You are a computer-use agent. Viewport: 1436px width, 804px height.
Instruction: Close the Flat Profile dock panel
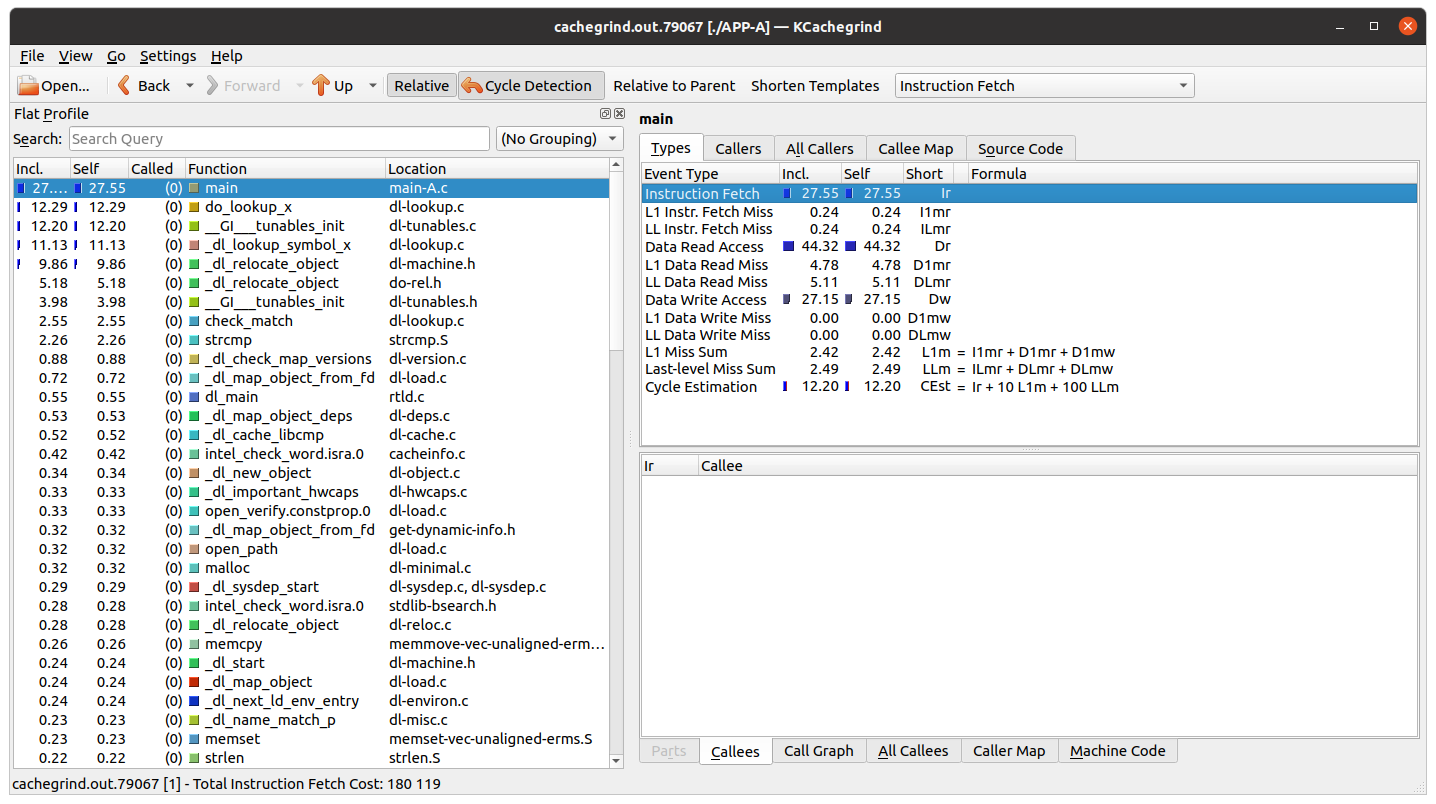click(619, 114)
